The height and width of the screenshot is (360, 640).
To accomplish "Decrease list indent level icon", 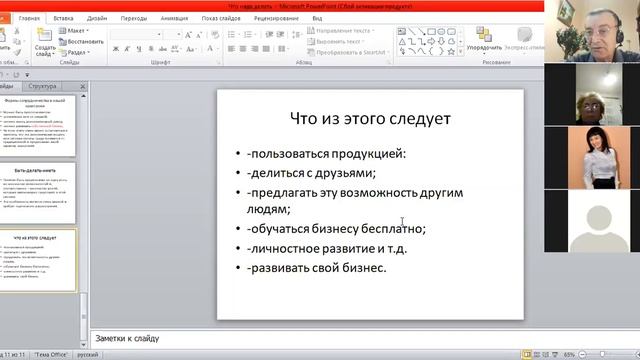I will pyautogui.click(x=269, y=35).
